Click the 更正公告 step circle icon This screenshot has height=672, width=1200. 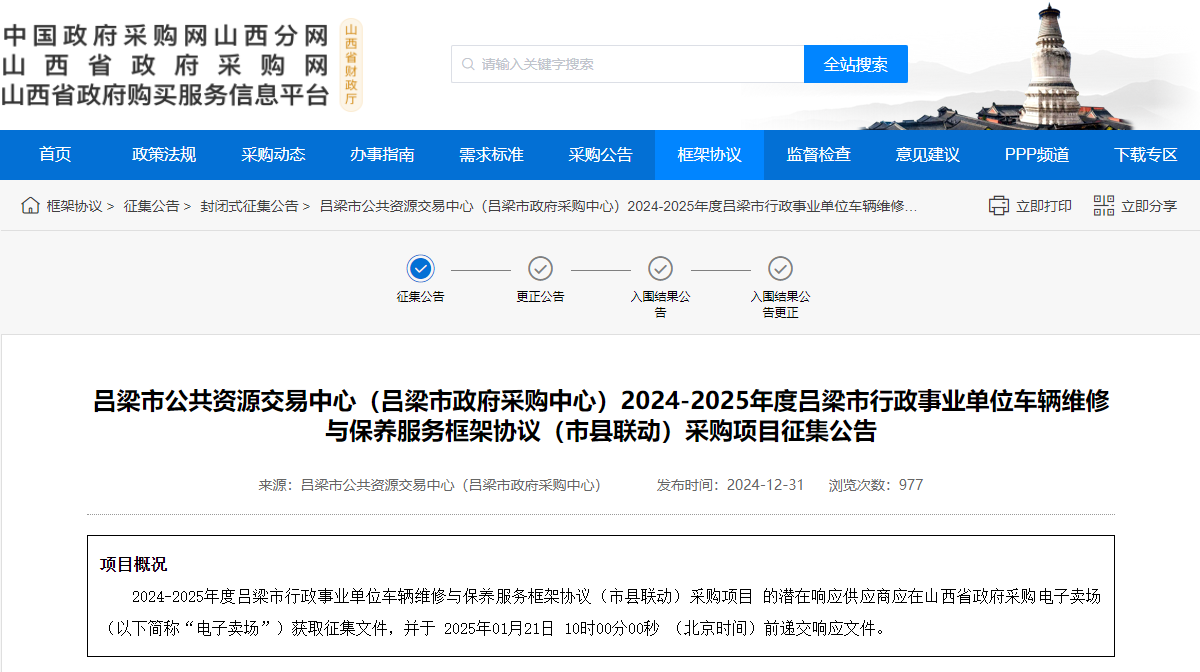coord(540,270)
